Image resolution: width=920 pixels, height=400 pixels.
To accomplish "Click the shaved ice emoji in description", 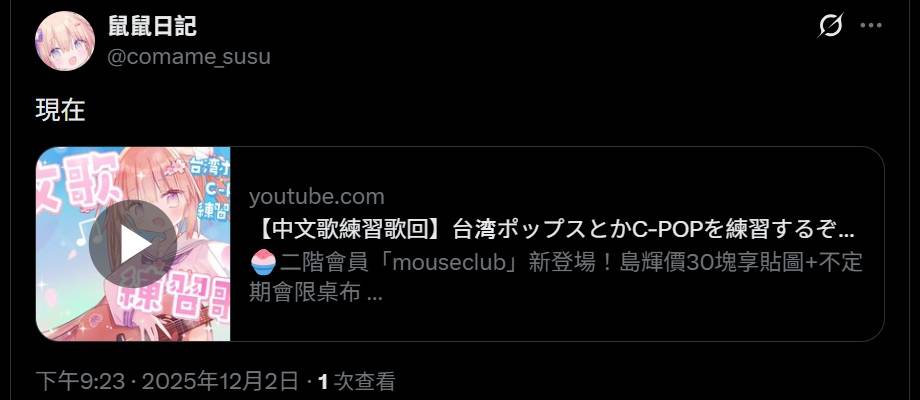I will pos(262,262).
